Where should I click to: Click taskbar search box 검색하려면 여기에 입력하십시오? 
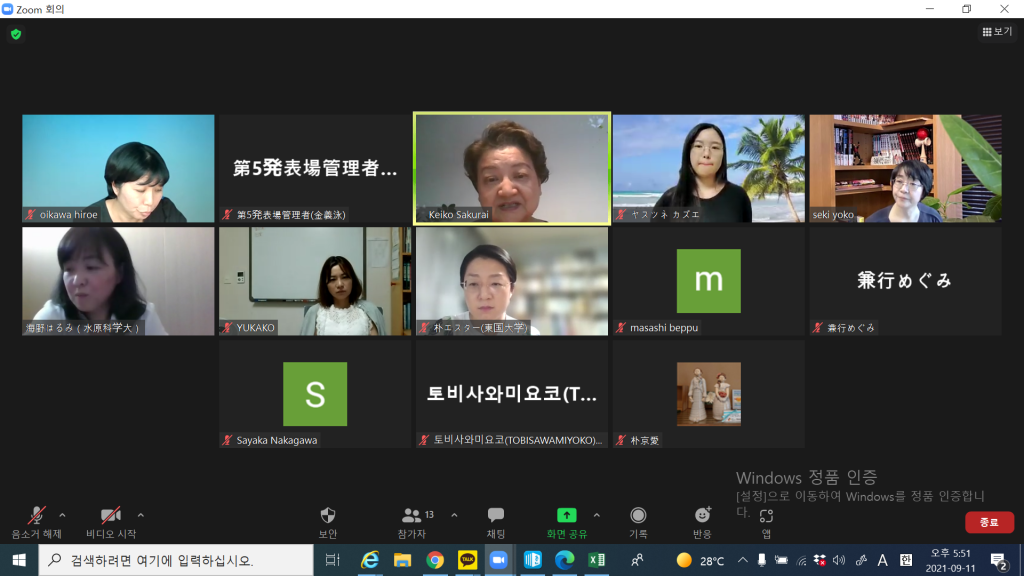tap(176, 560)
